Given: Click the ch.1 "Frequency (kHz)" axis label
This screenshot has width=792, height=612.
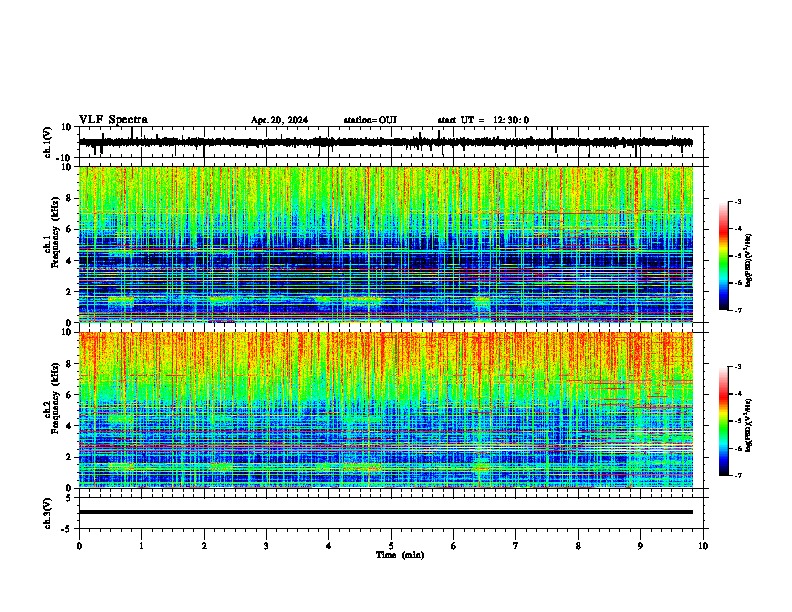Looking at the screenshot, I should coord(56,232).
